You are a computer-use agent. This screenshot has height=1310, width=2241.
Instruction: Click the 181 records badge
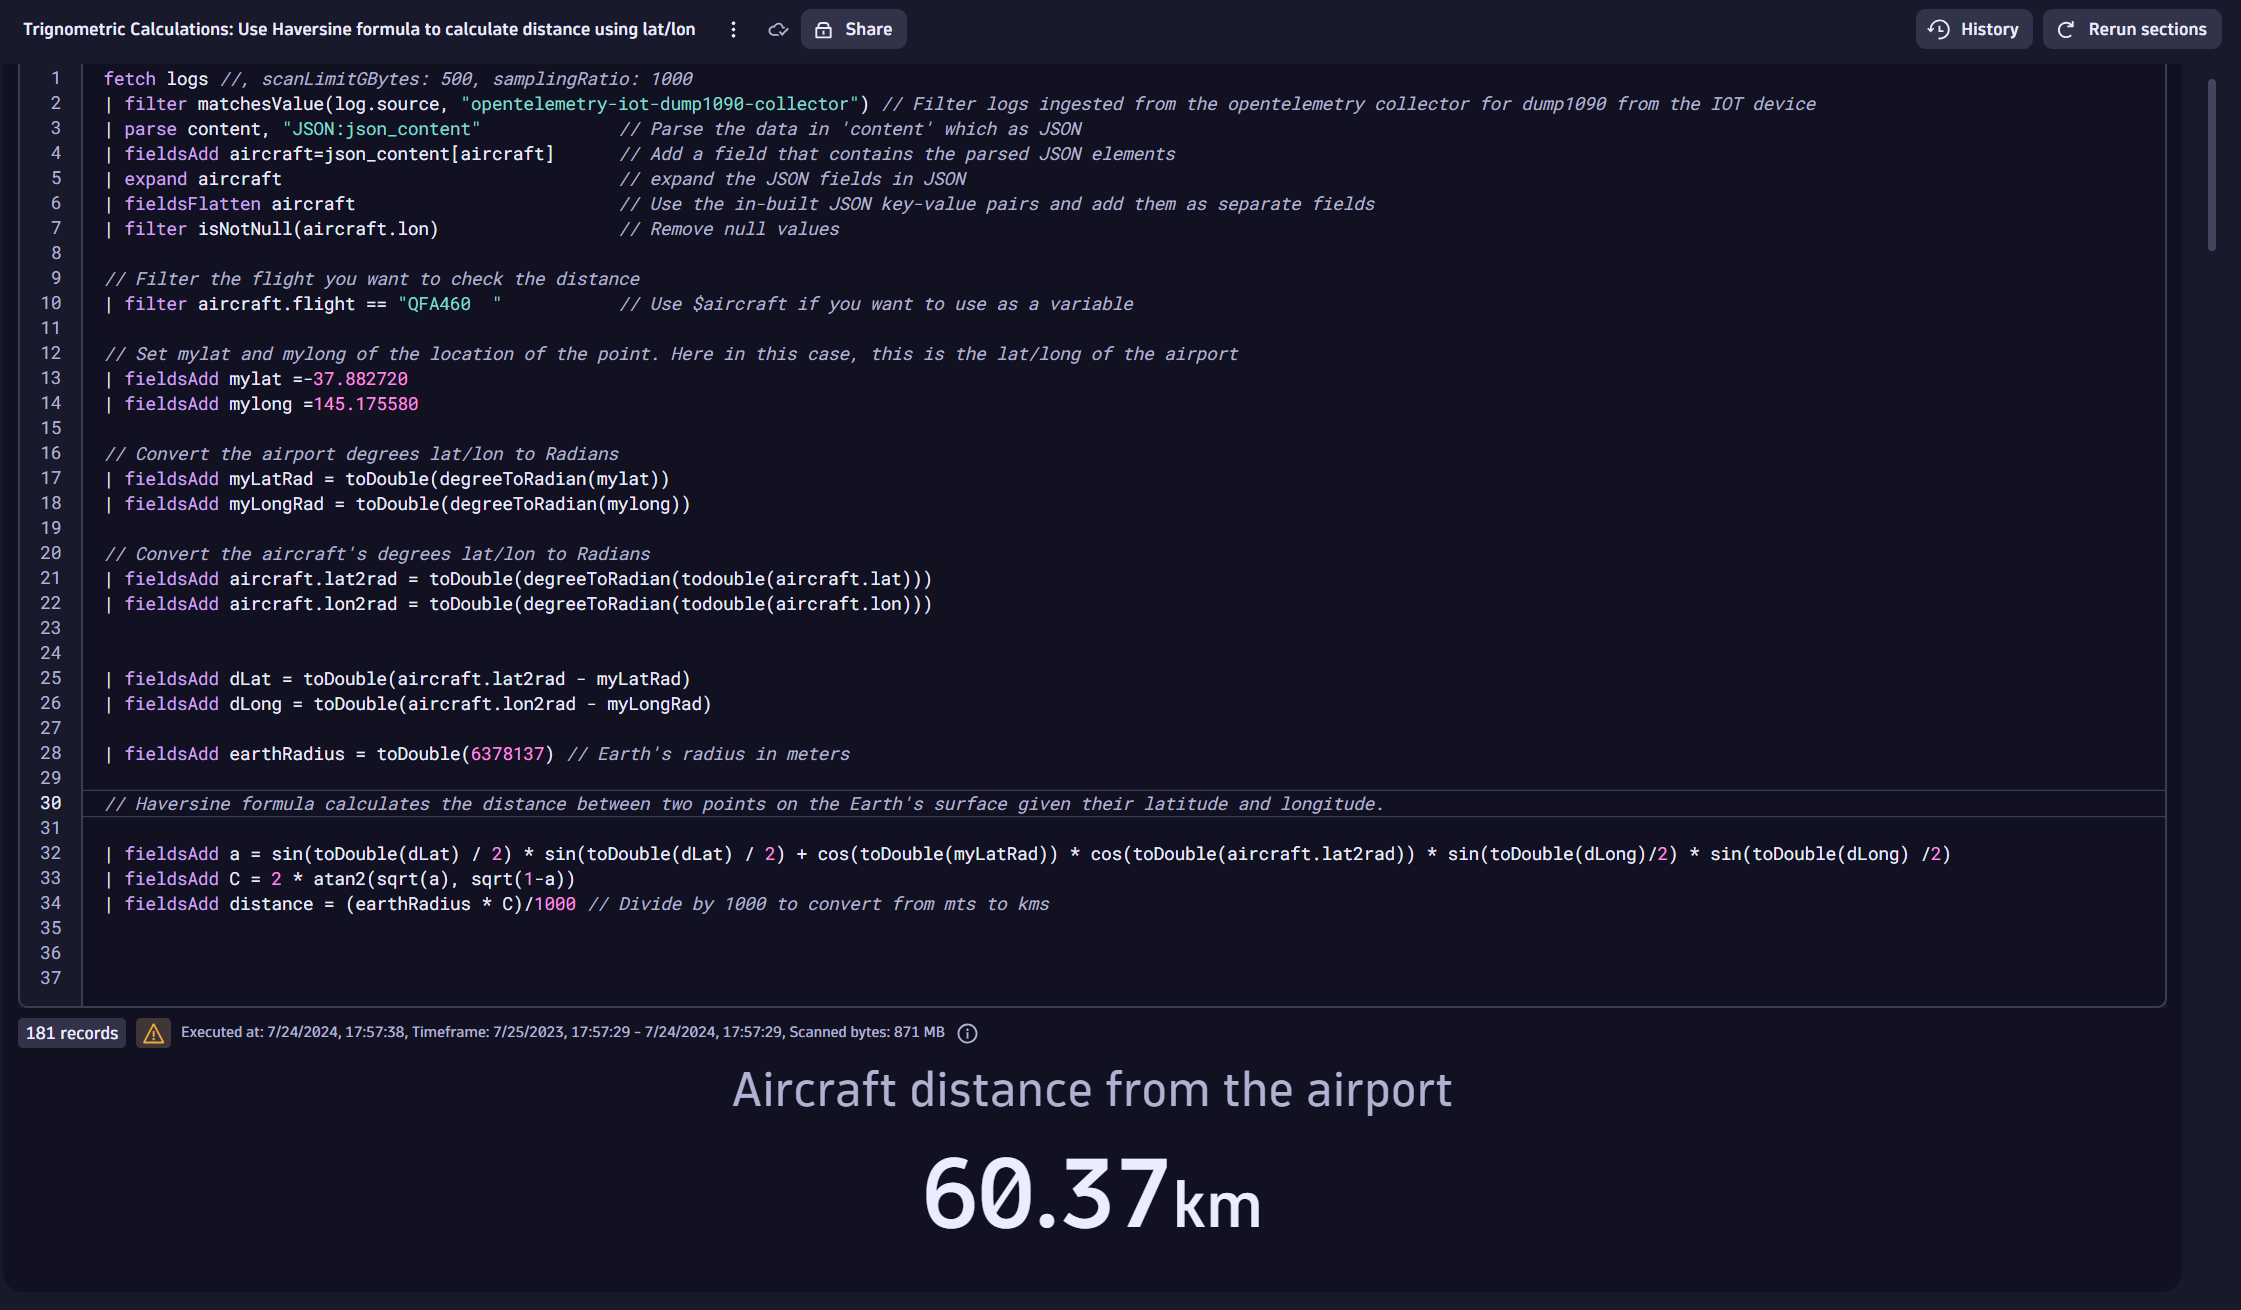(71, 1033)
